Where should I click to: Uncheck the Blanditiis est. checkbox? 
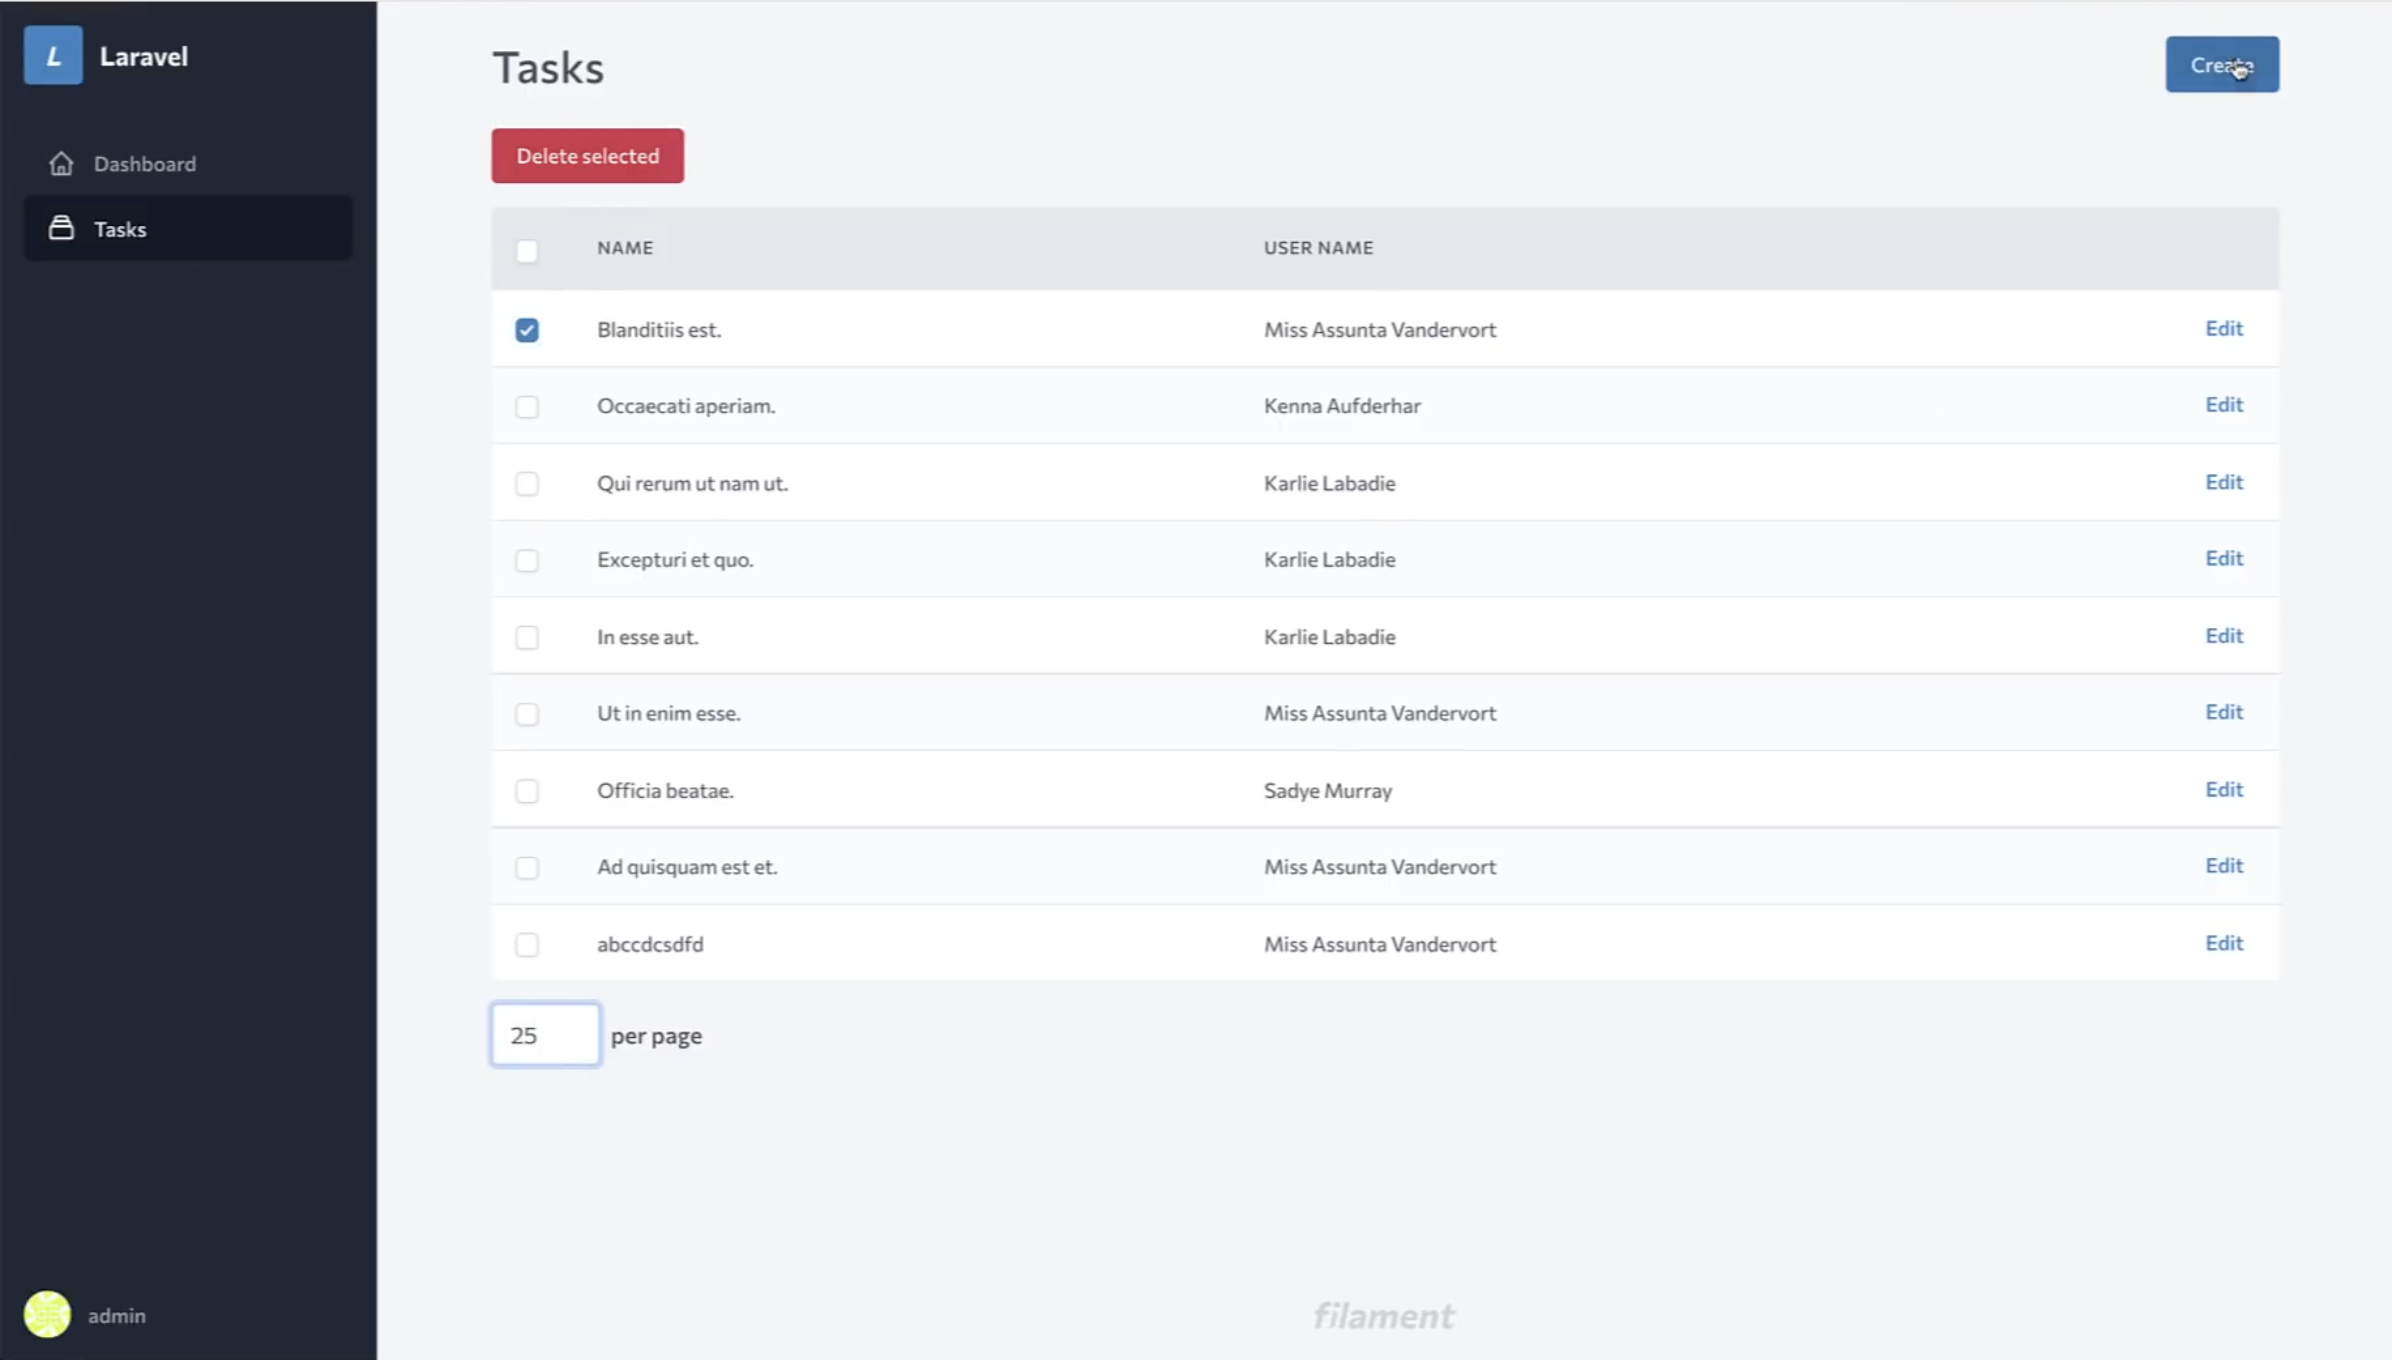point(527,330)
